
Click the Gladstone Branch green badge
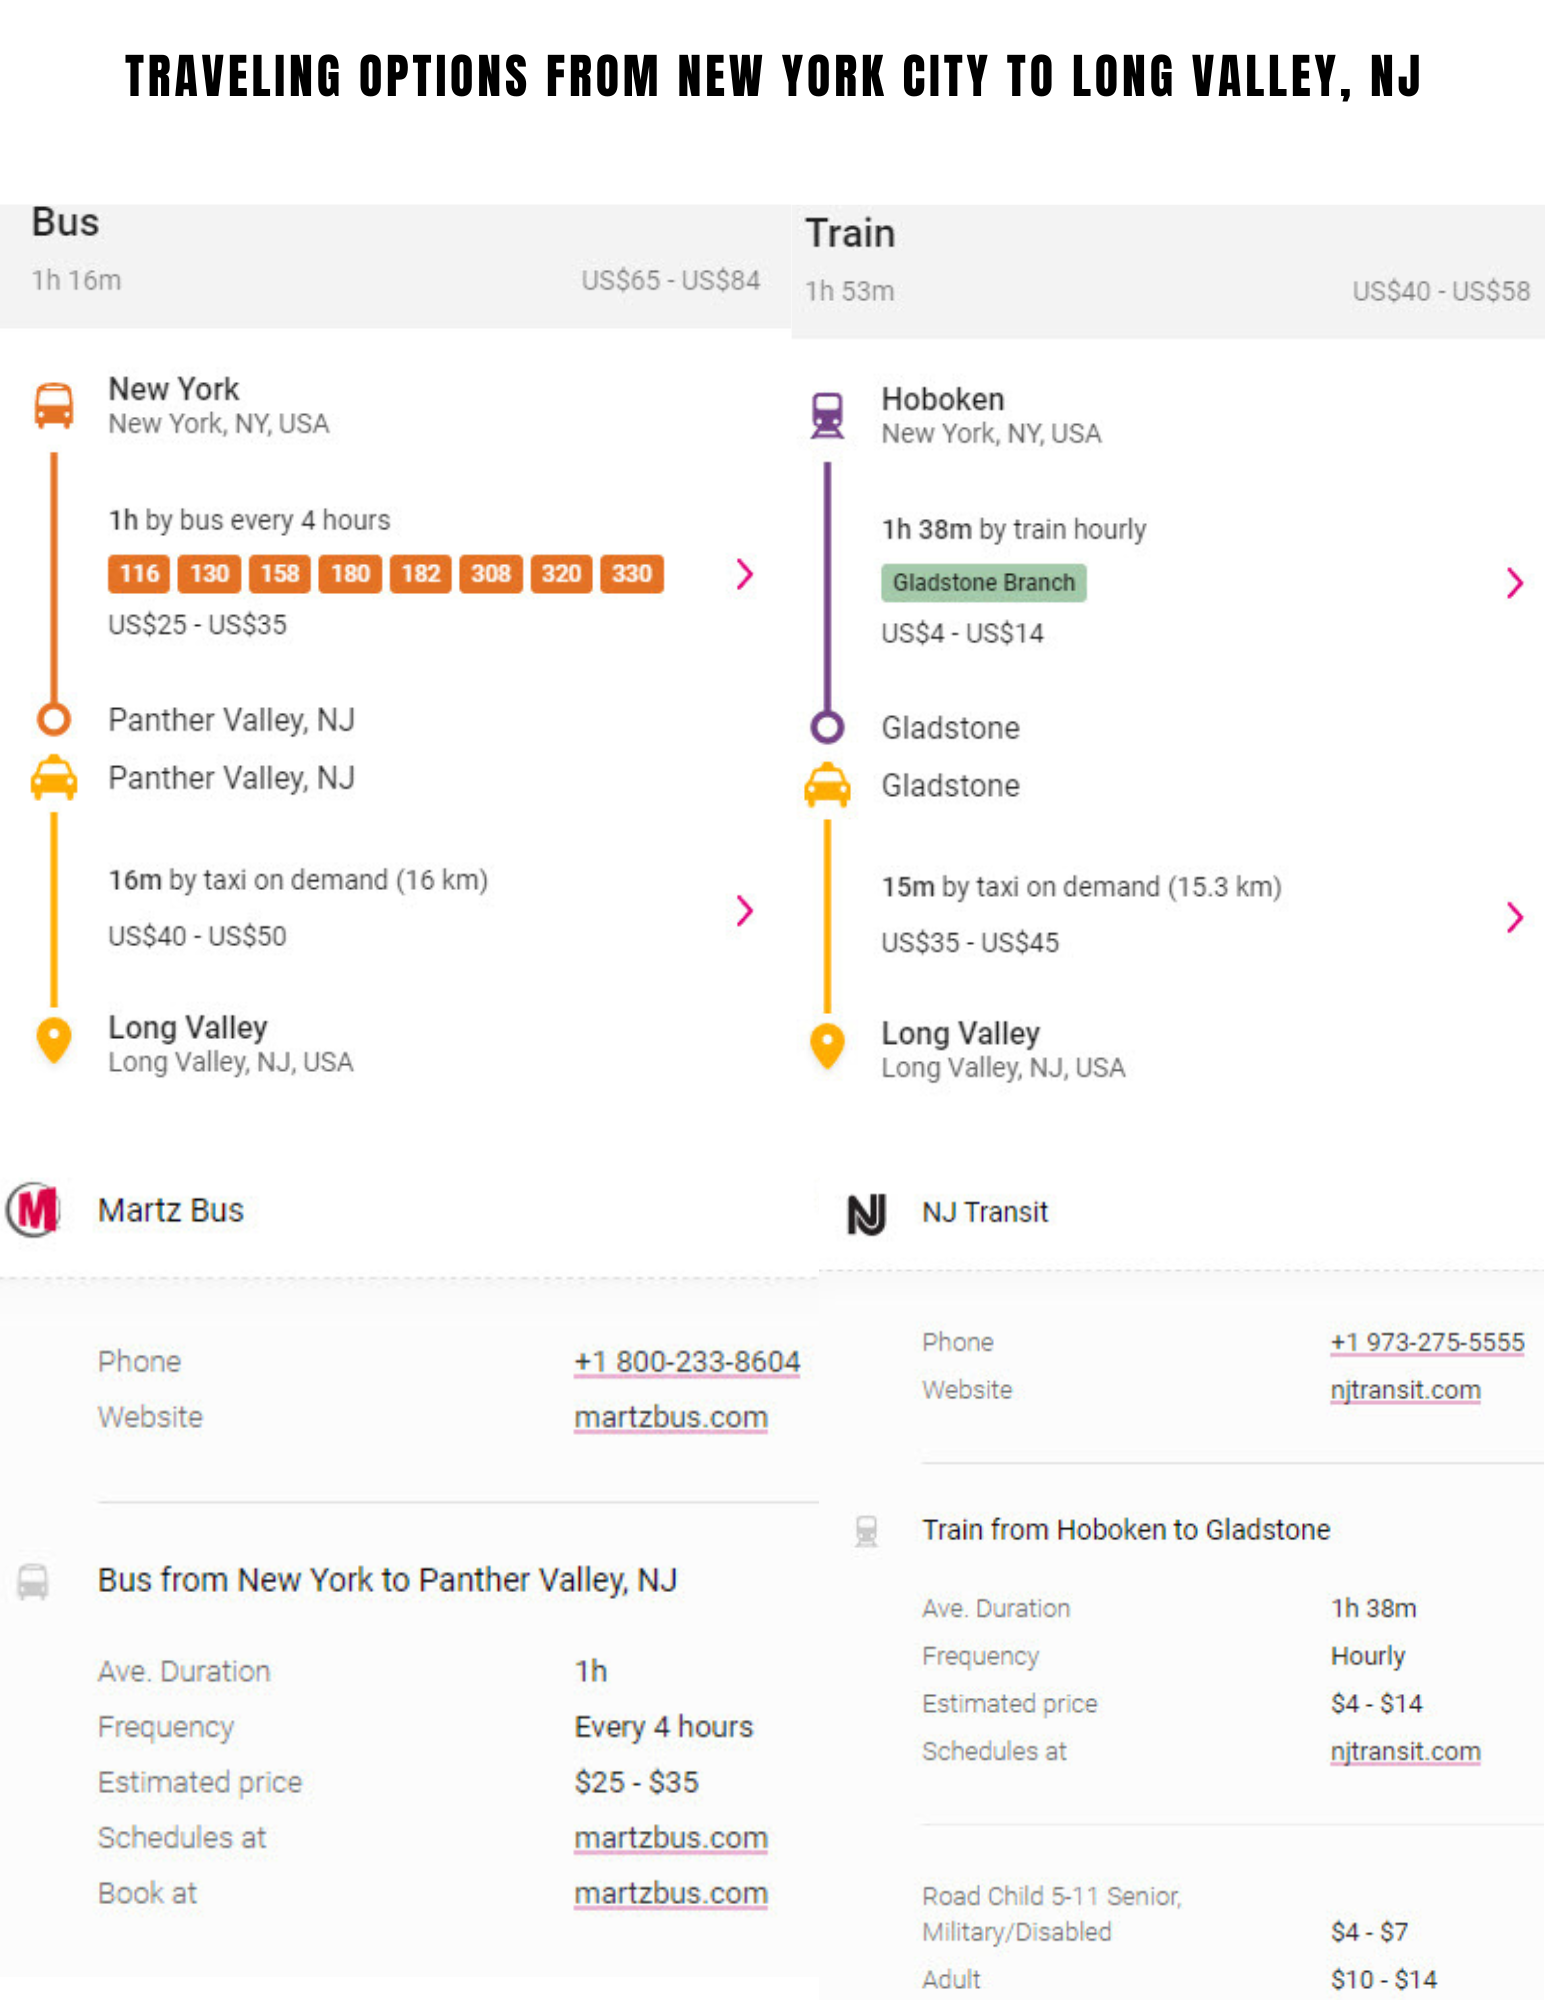click(984, 583)
